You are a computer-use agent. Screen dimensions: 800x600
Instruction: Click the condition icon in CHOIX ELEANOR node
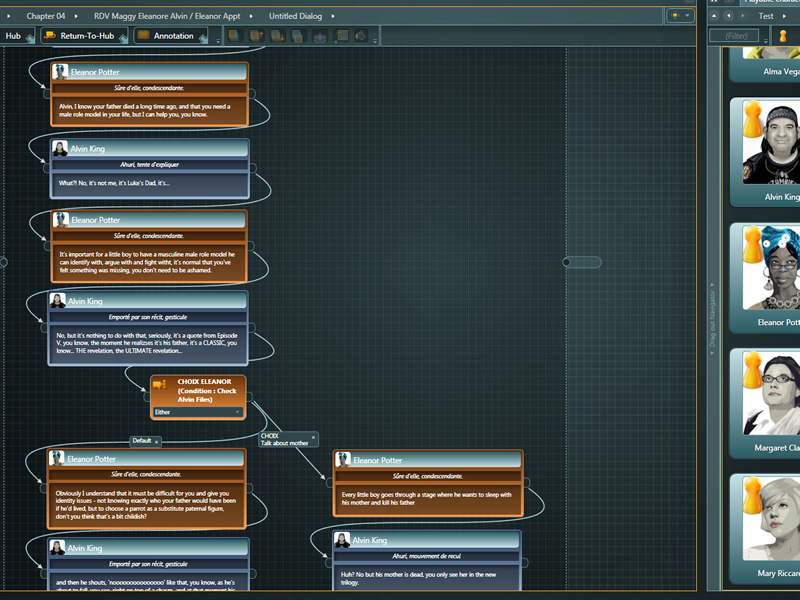pos(160,384)
